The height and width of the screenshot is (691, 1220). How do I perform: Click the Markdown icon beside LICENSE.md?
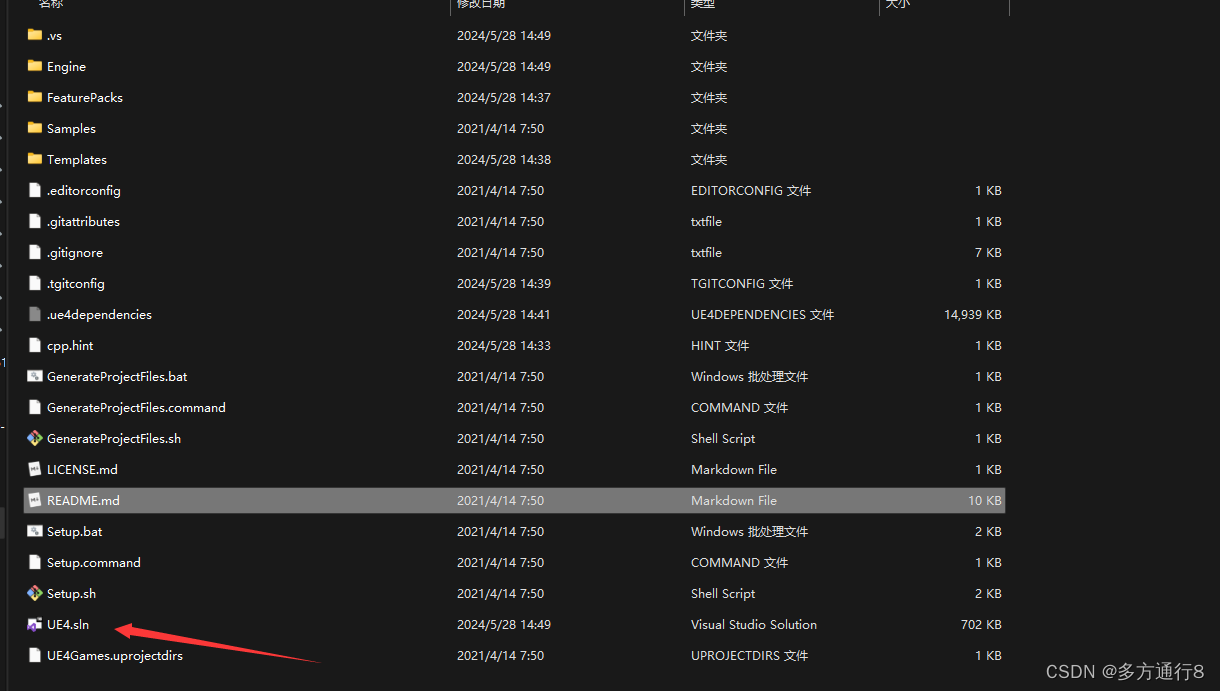pos(35,469)
